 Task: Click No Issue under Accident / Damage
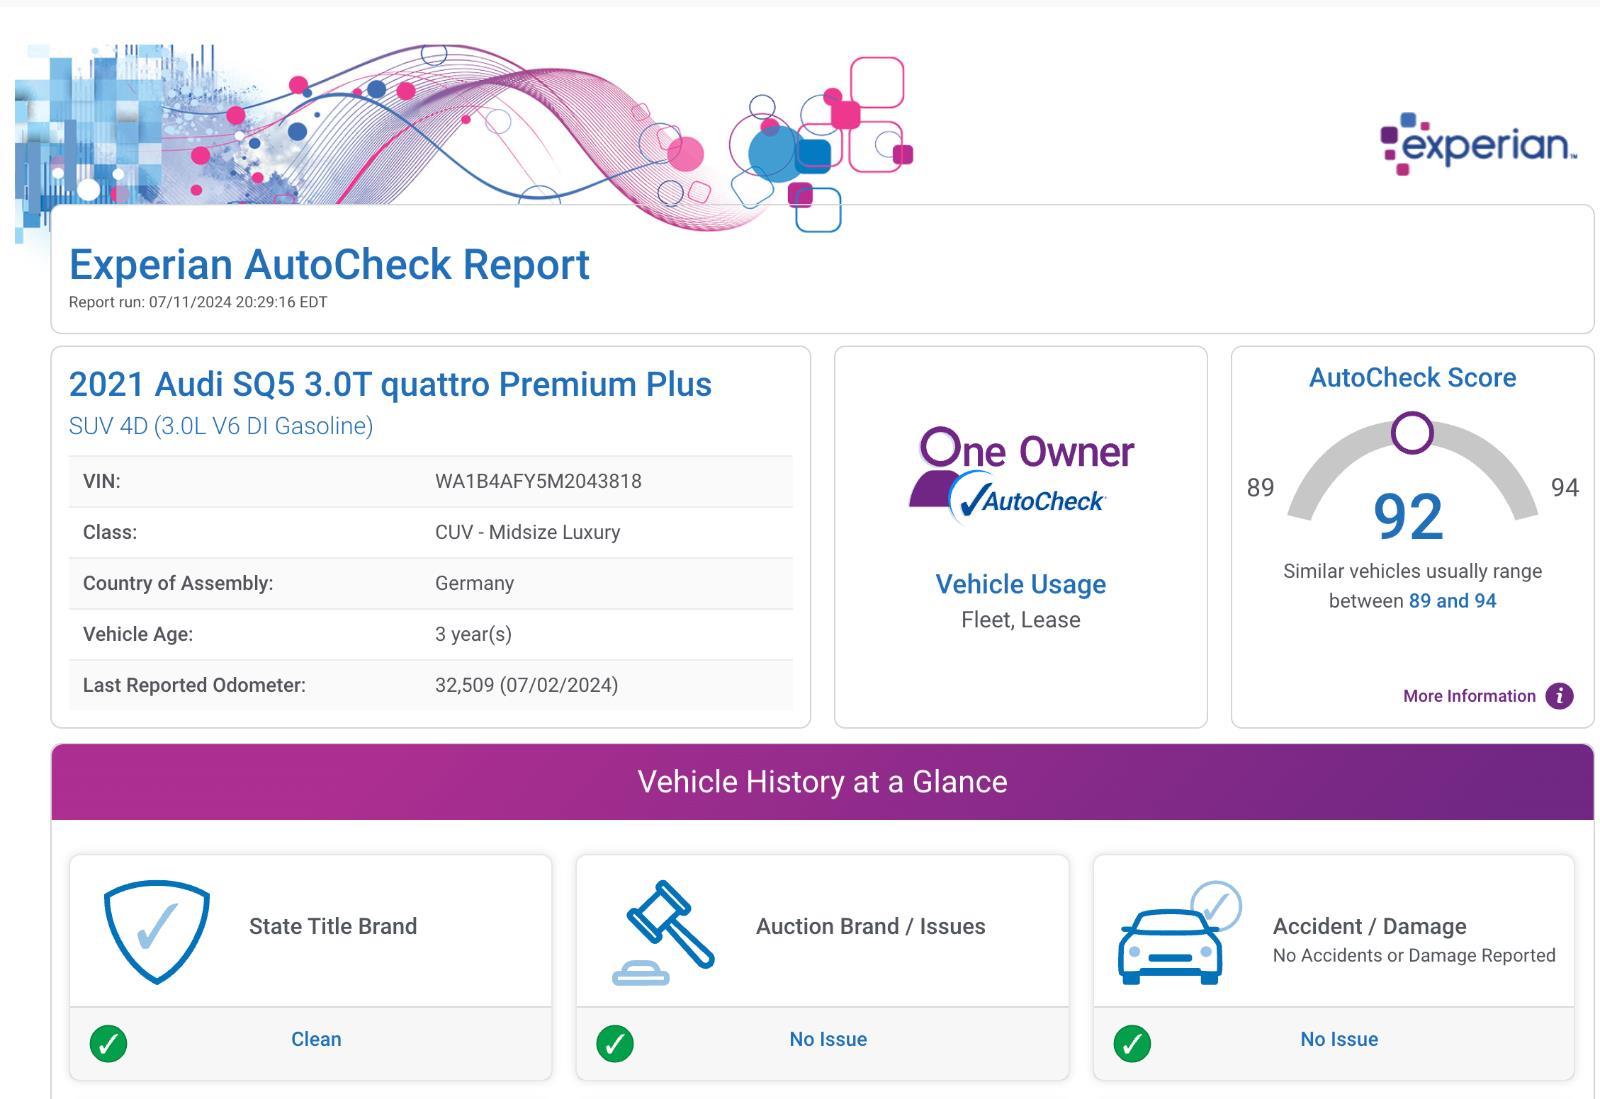pos(1339,1039)
